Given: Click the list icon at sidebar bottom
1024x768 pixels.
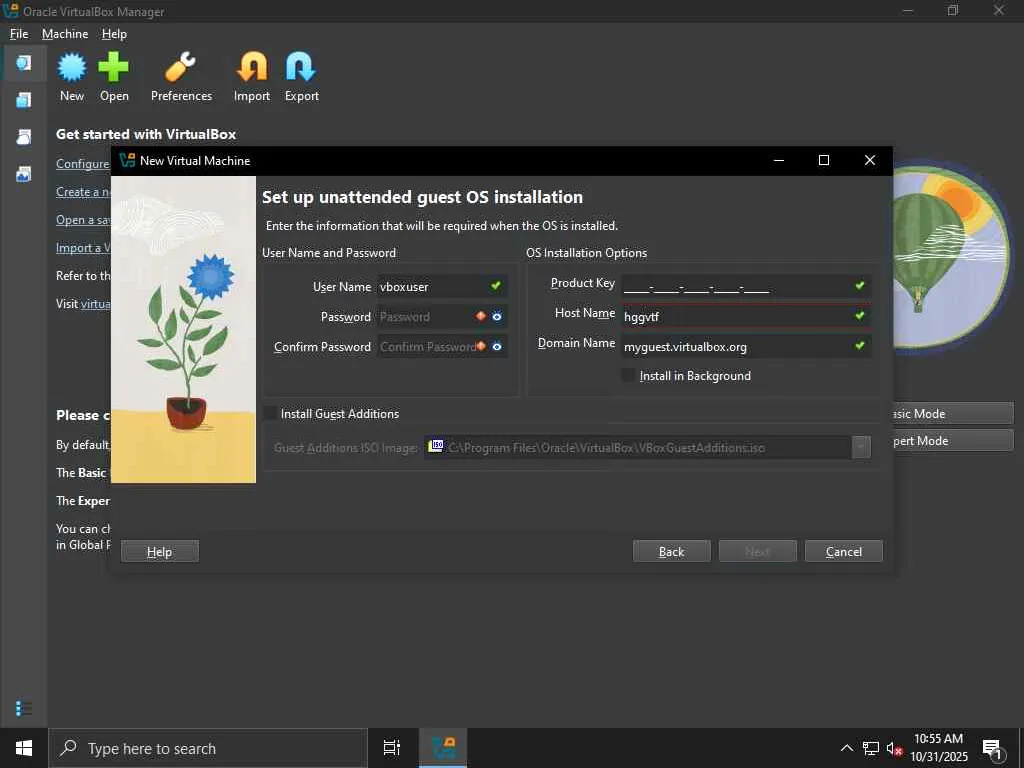Looking at the screenshot, I should tap(24, 709).
